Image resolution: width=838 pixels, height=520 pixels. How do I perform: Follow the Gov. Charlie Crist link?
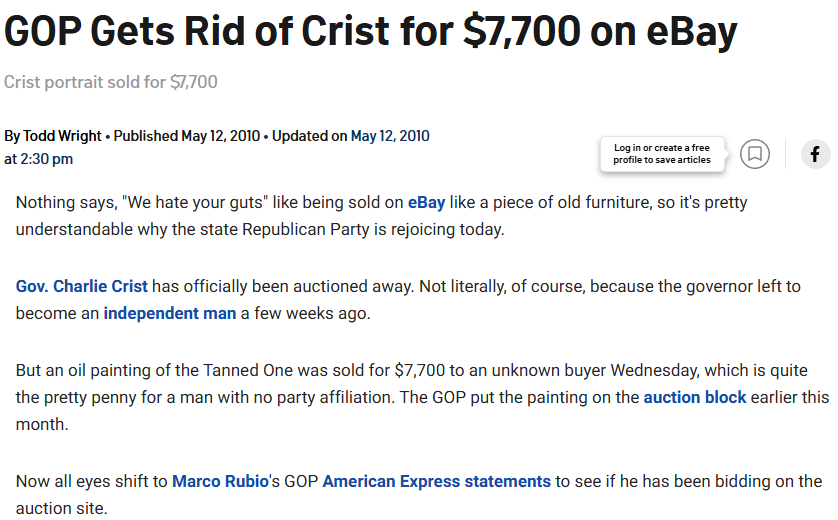click(x=81, y=286)
